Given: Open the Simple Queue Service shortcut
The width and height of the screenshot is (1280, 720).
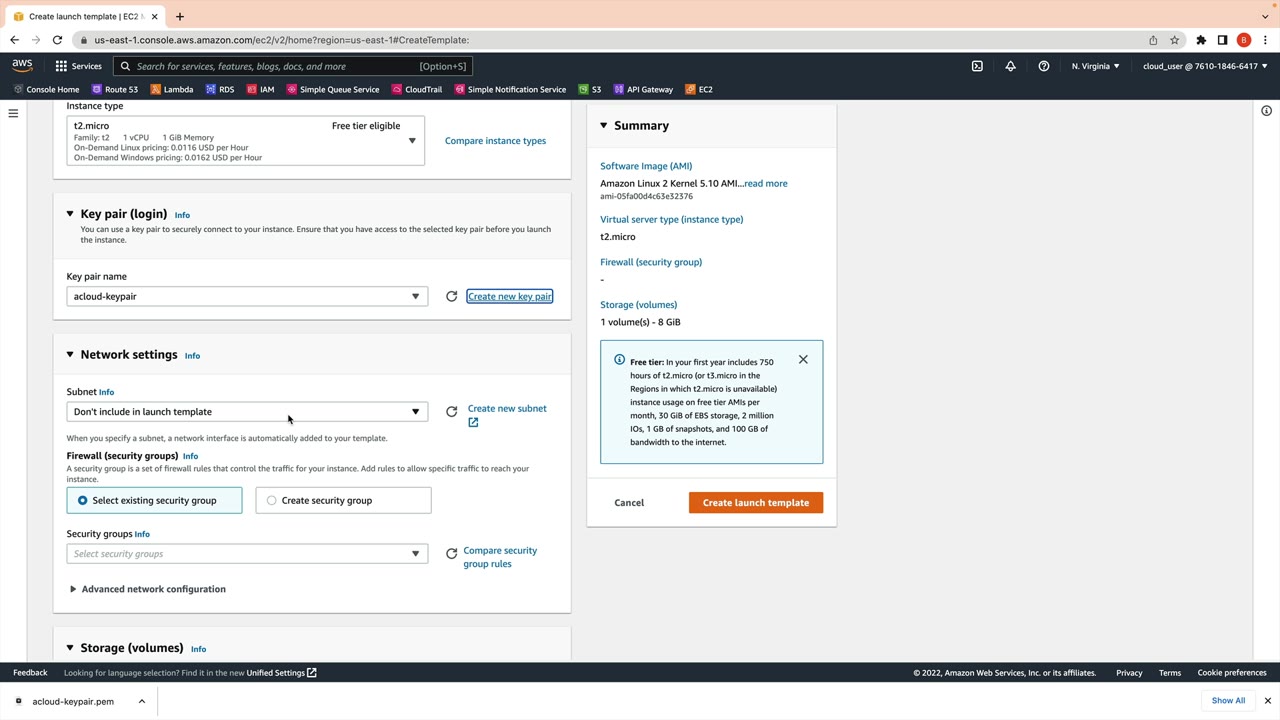Looking at the screenshot, I should click(333, 89).
